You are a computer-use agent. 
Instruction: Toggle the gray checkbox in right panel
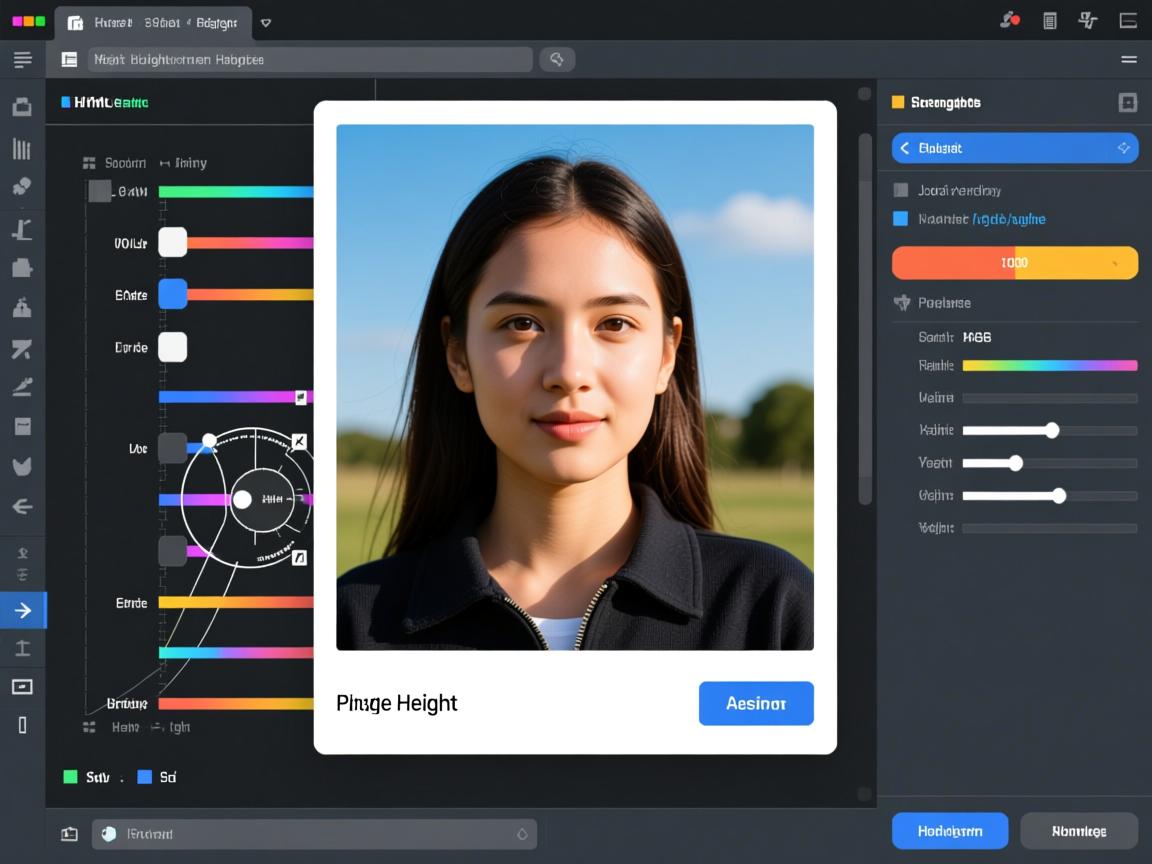901,190
